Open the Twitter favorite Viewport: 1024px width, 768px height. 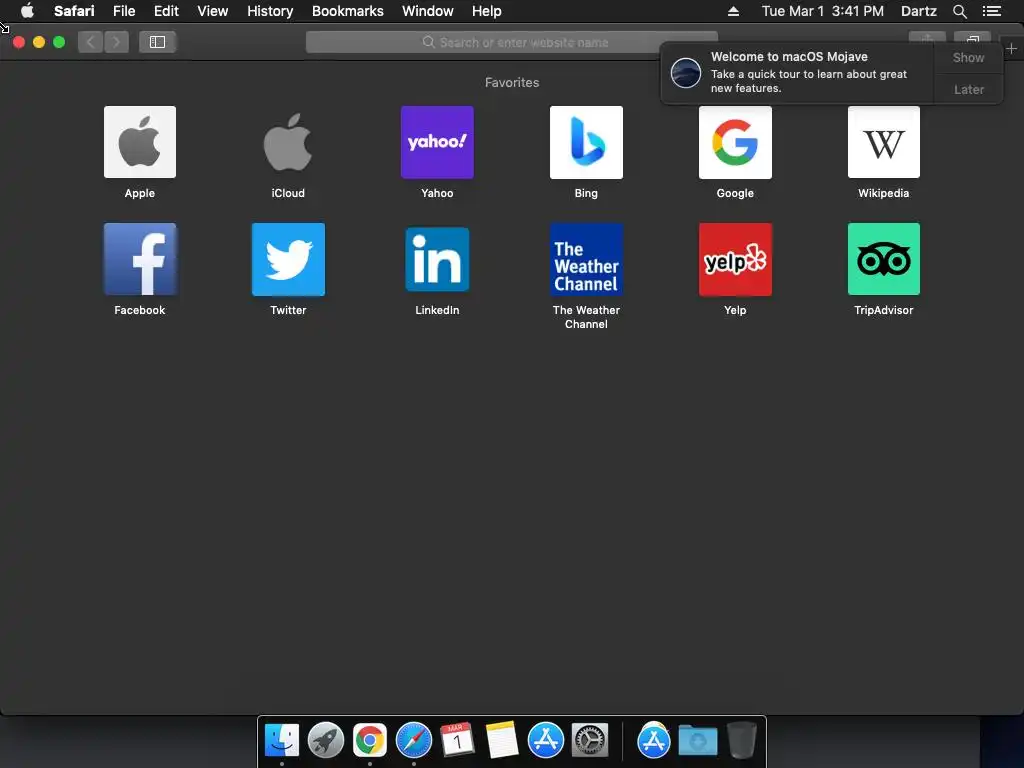click(x=288, y=259)
